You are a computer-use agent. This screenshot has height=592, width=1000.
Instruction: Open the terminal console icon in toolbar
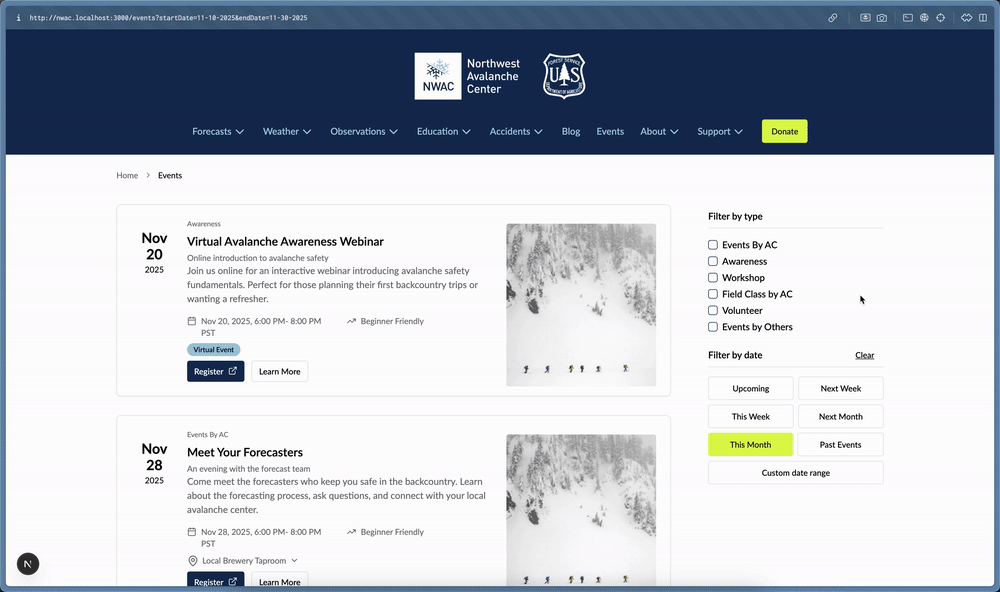(x=908, y=18)
